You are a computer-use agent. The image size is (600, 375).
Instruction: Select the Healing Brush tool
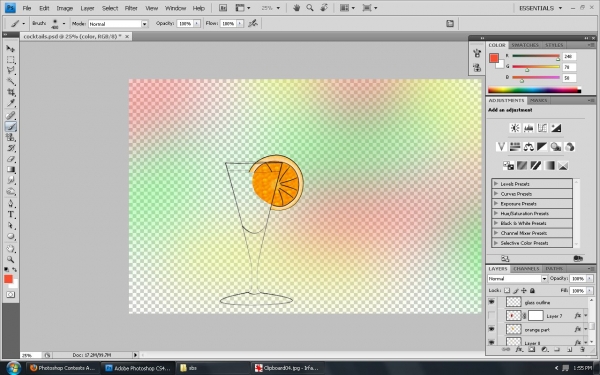click(x=10, y=116)
